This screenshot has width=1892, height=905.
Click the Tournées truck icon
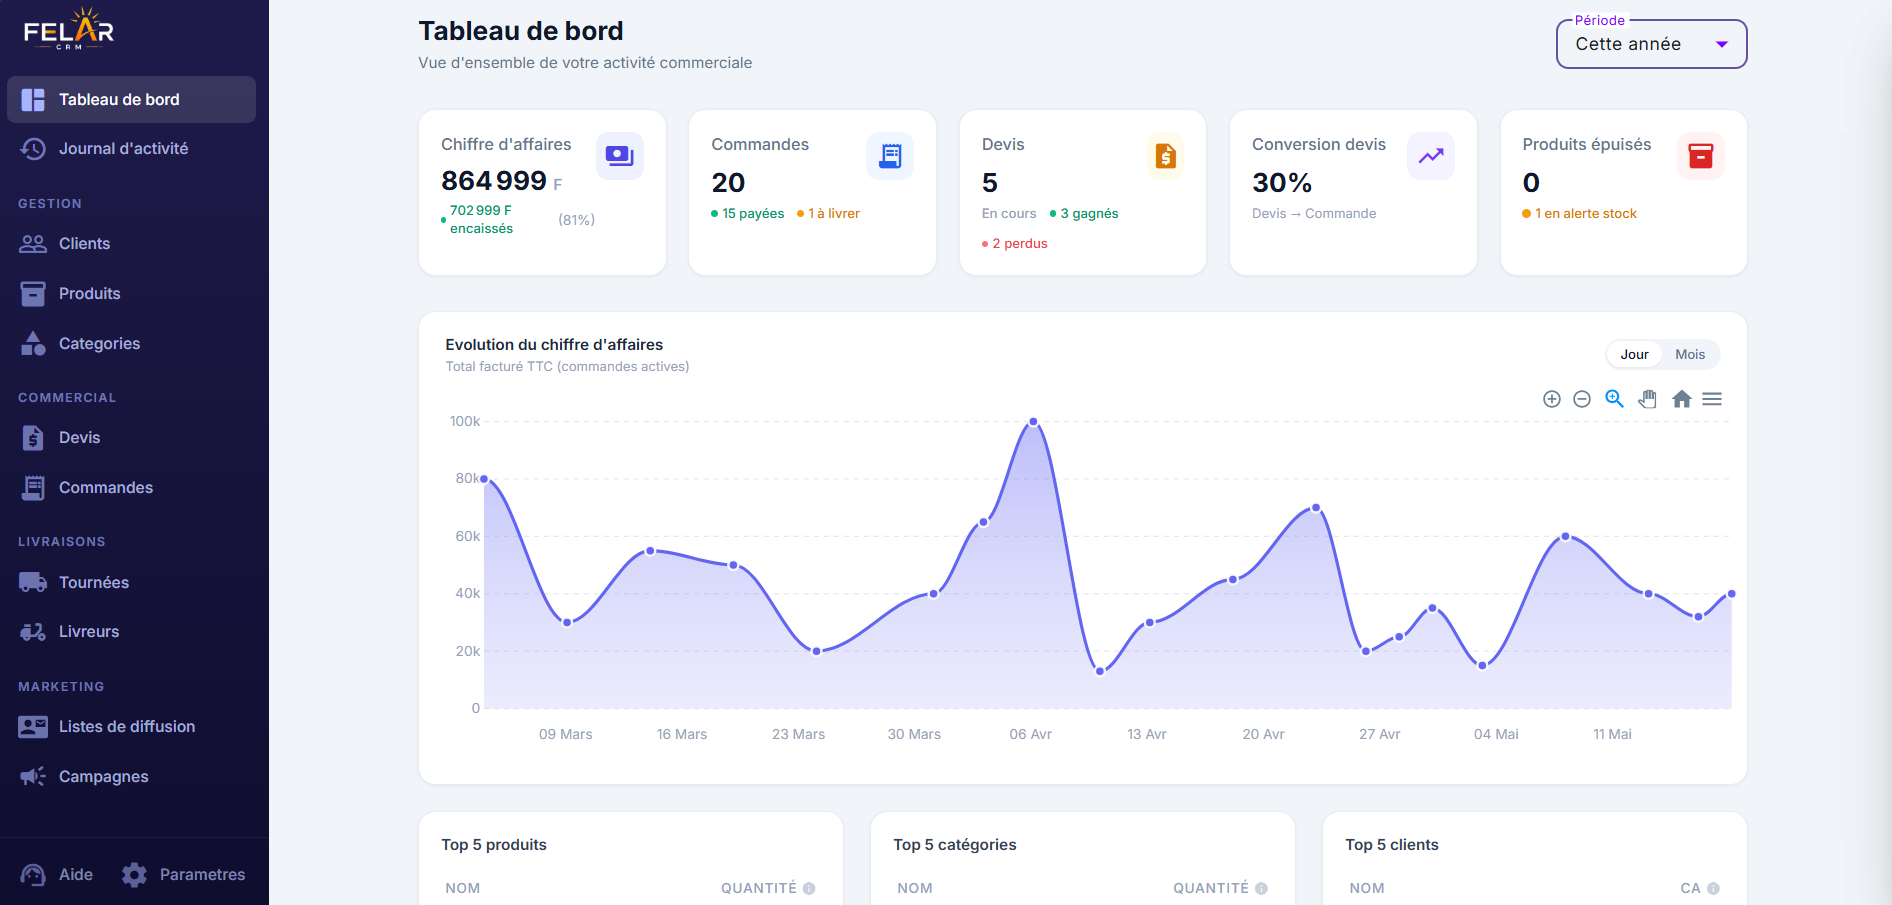click(33, 582)
